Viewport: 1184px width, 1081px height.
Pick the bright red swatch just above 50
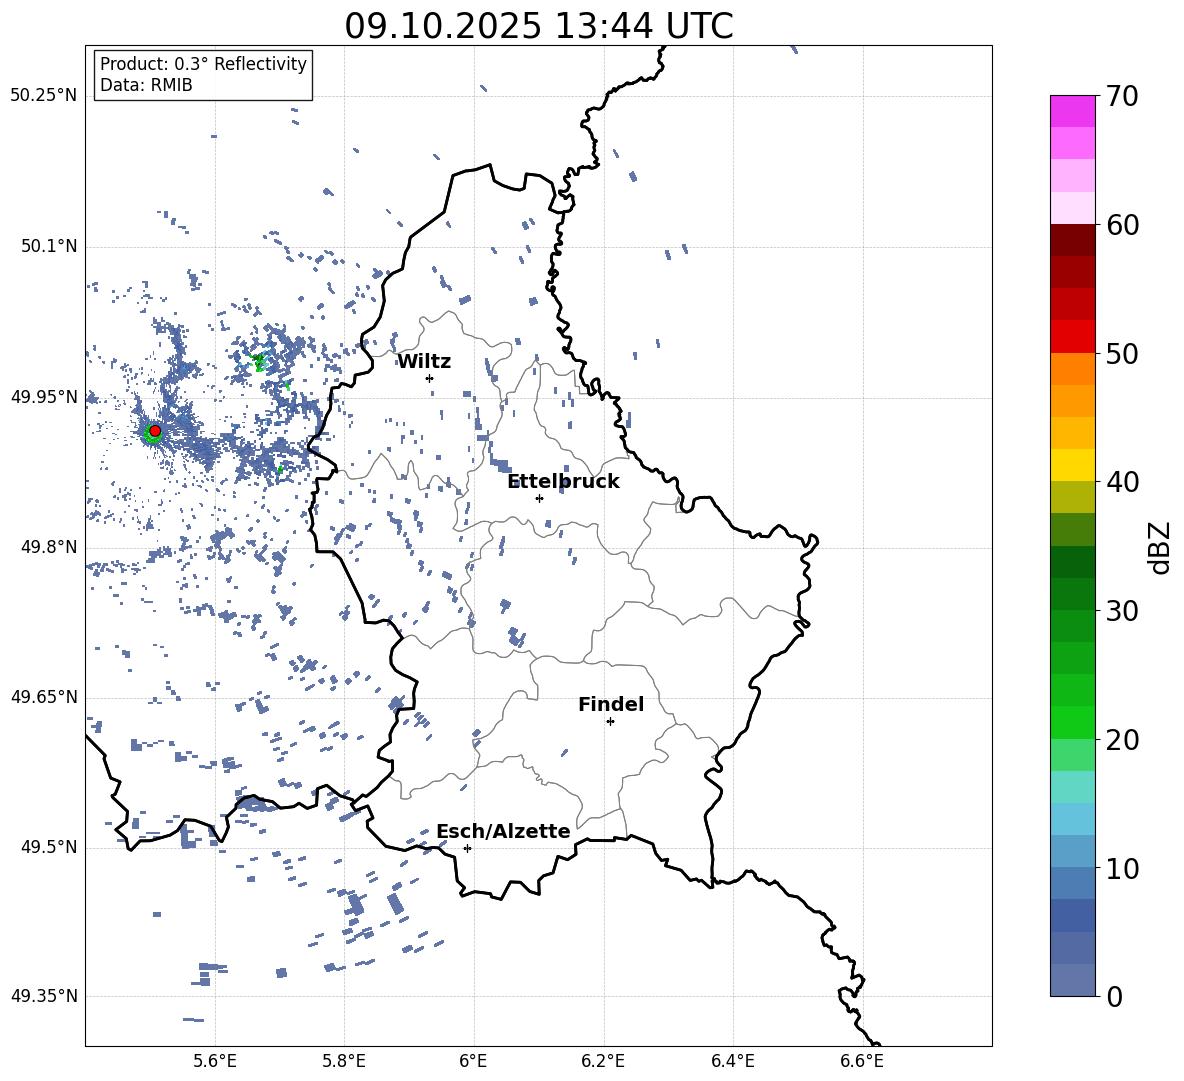point(1073,337)
